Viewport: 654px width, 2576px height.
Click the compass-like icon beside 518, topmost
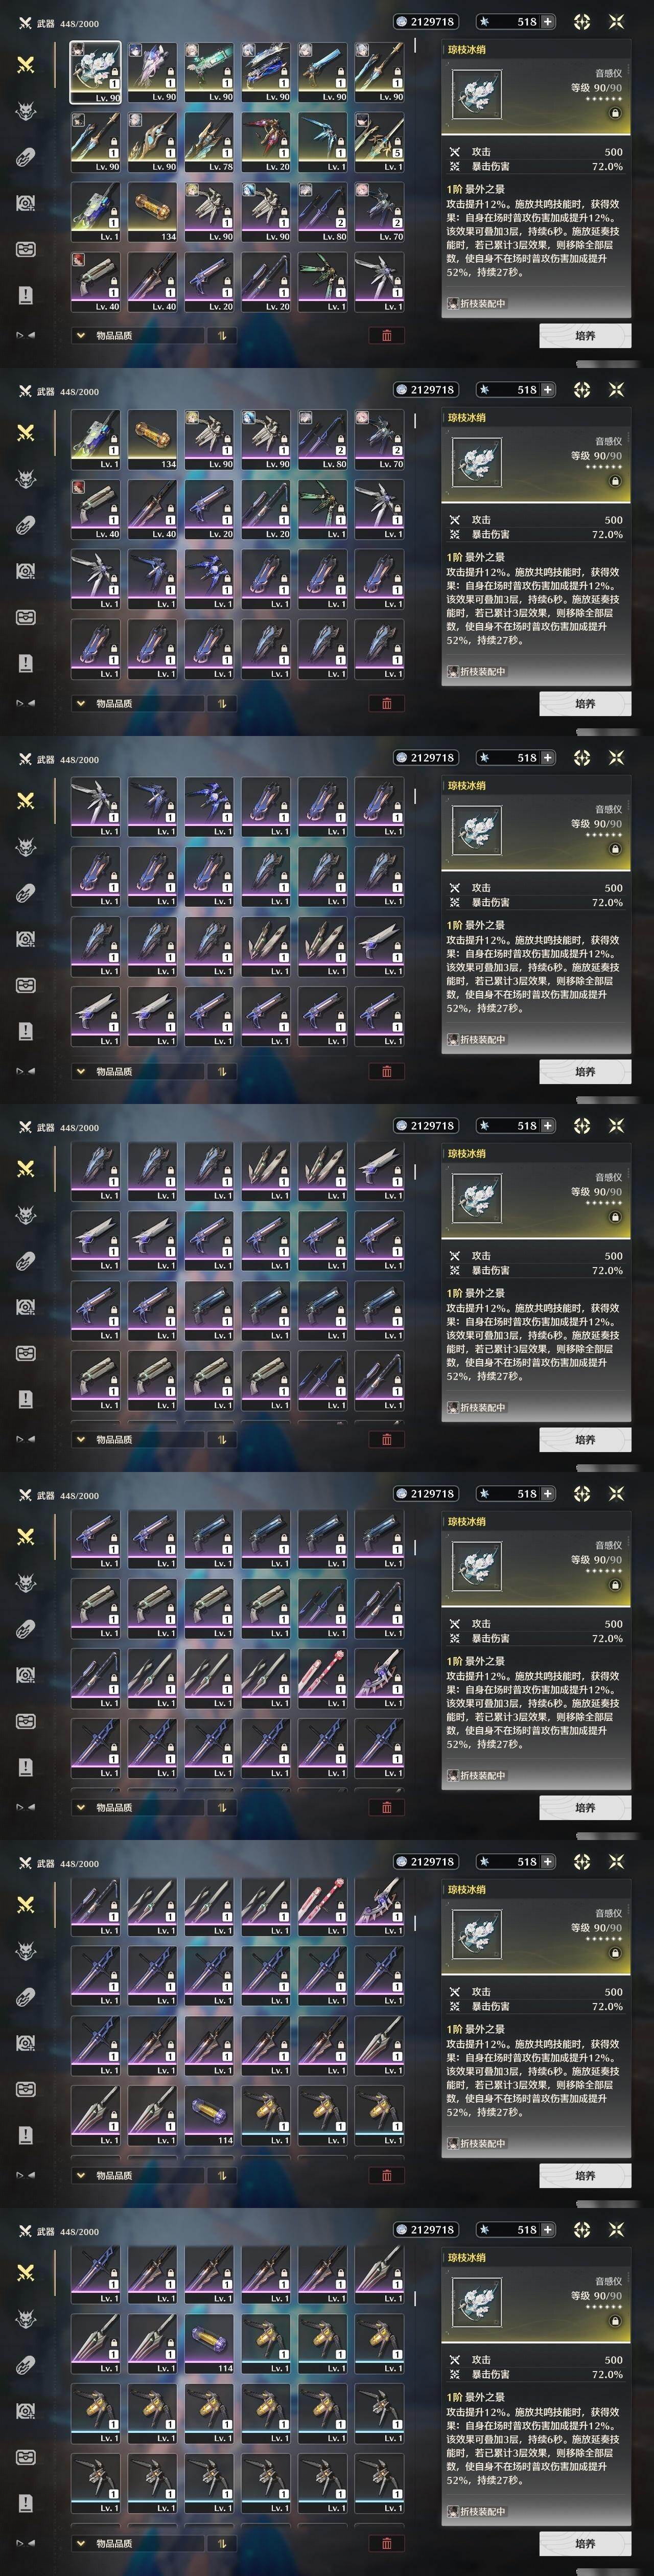pos(582,21)
